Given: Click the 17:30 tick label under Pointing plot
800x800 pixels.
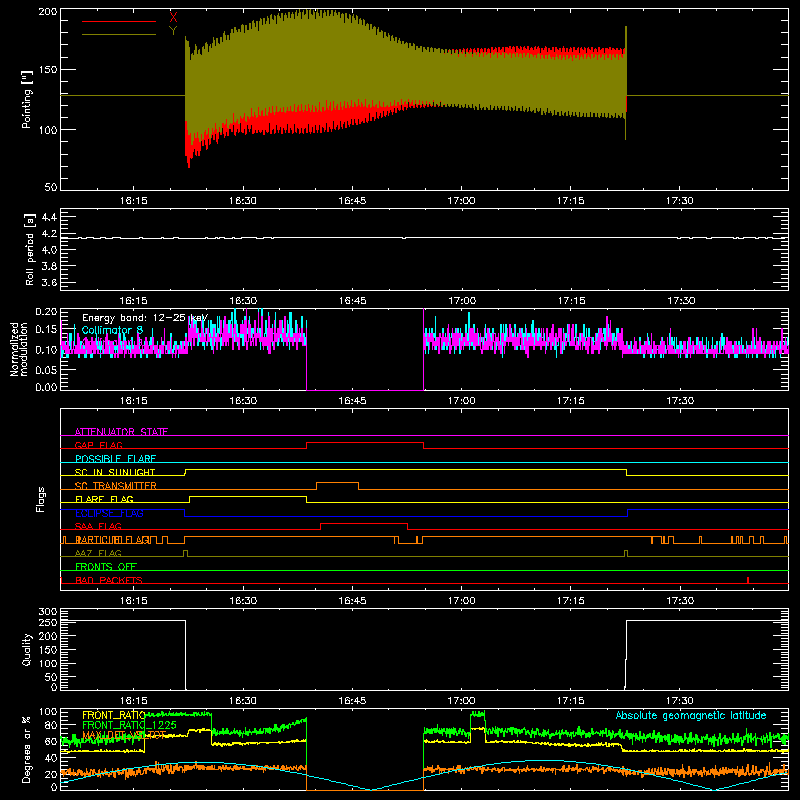Looking at the screenshot, I should click(x=680, y=201).
